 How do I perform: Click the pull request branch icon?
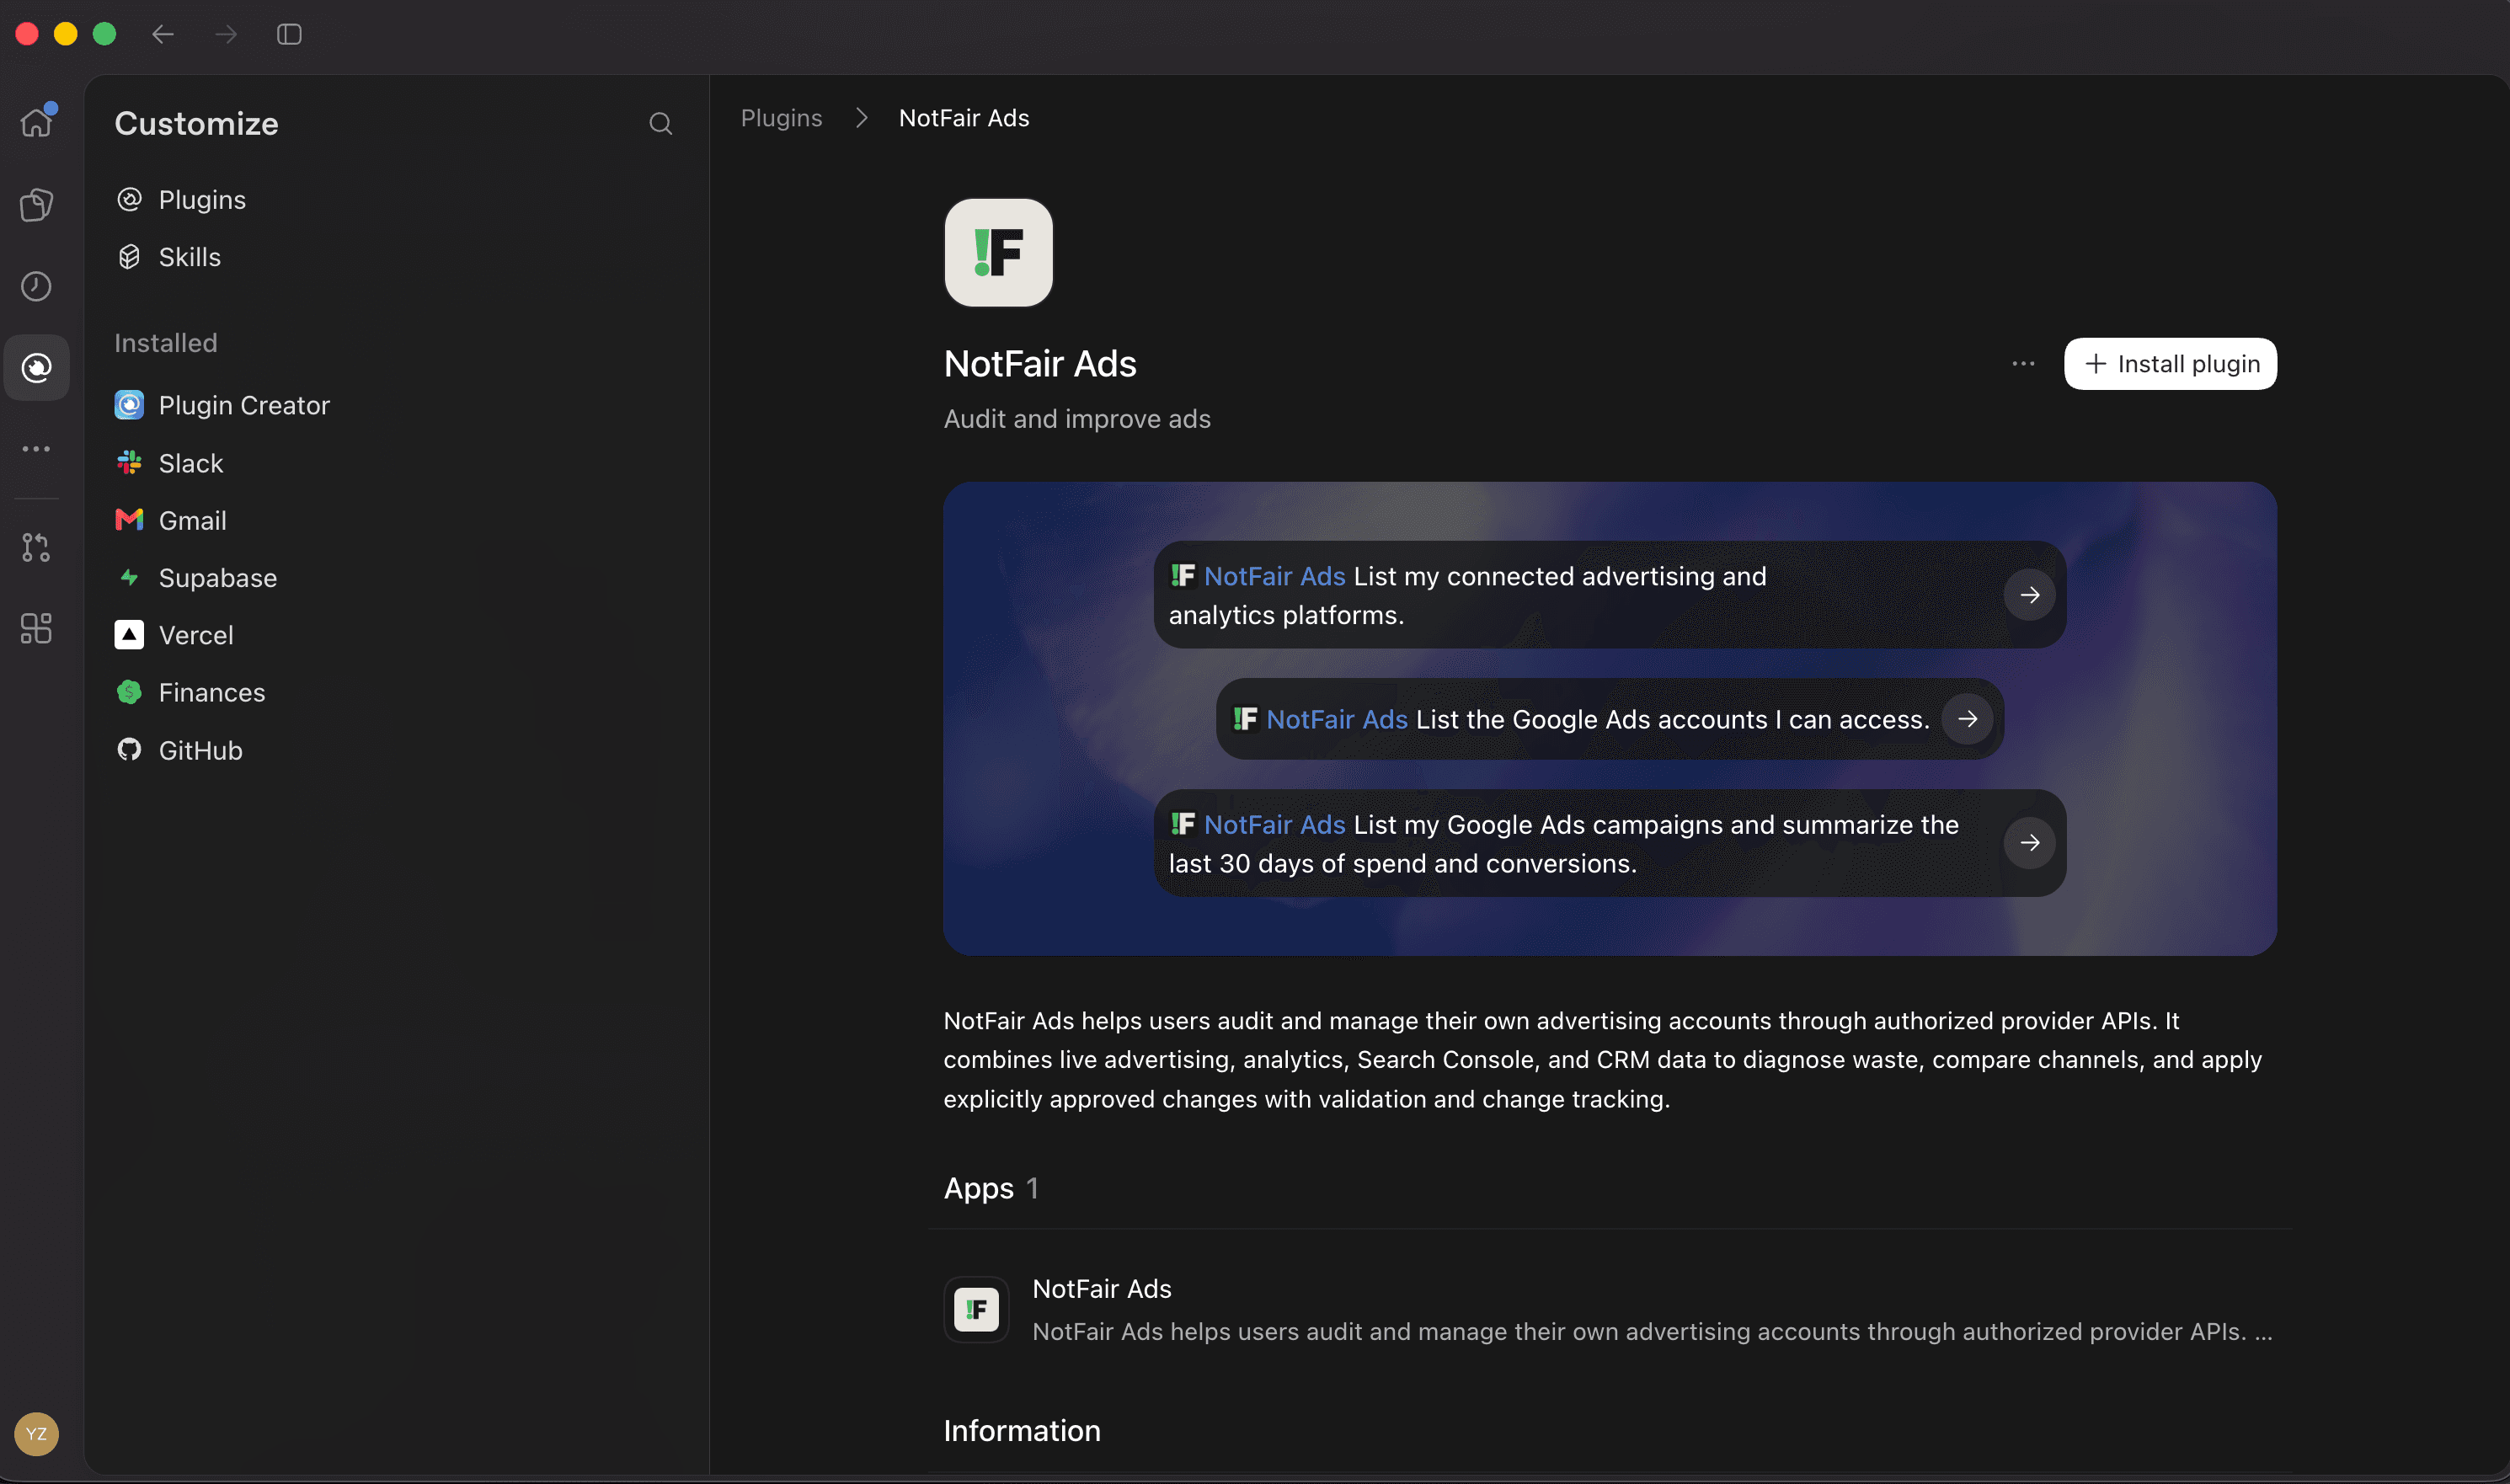(36, 547)
